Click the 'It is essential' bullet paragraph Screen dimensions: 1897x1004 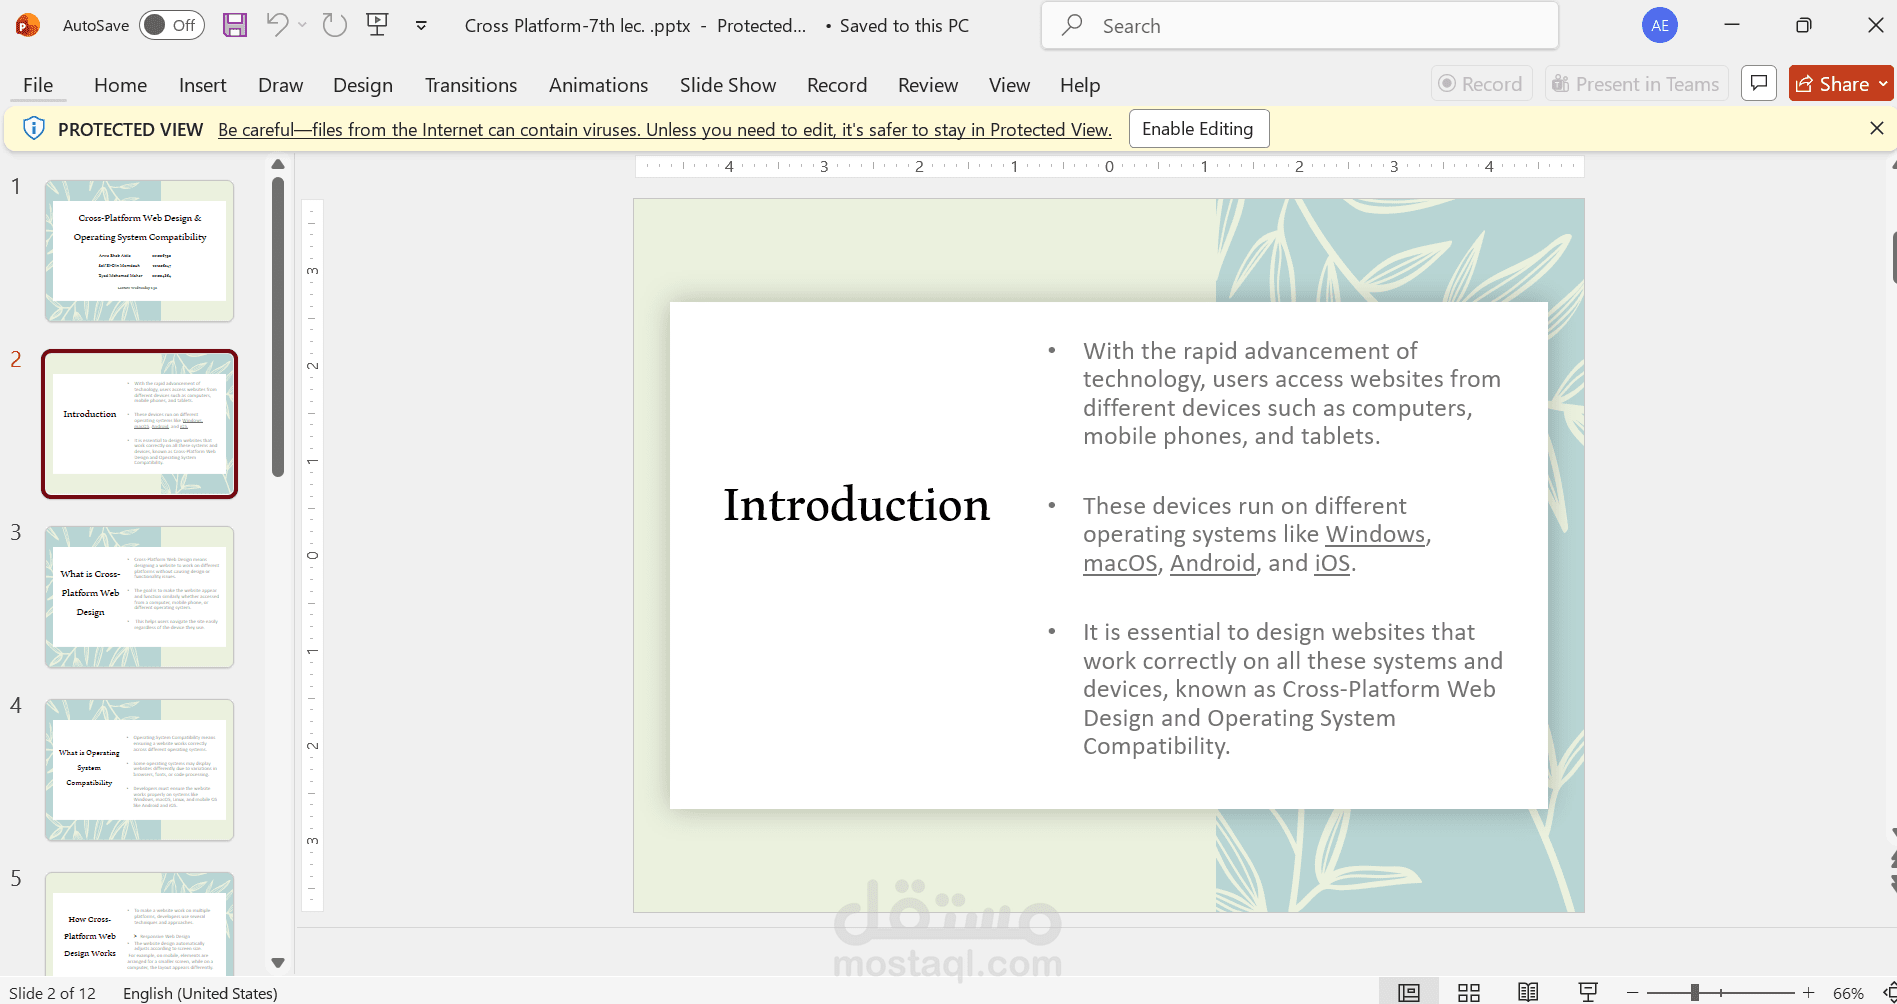1293,689
